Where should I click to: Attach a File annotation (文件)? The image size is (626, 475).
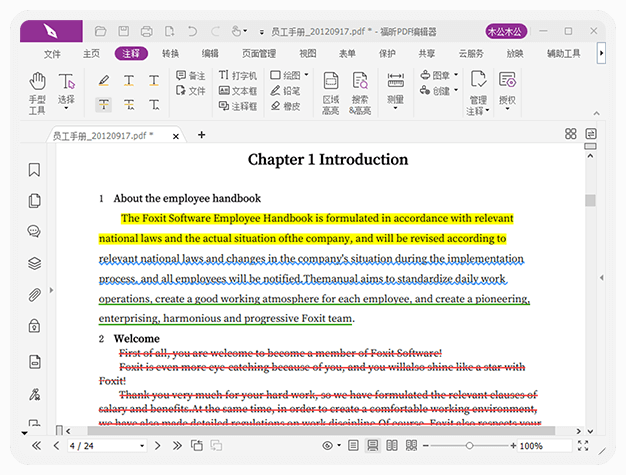(191, 91)
